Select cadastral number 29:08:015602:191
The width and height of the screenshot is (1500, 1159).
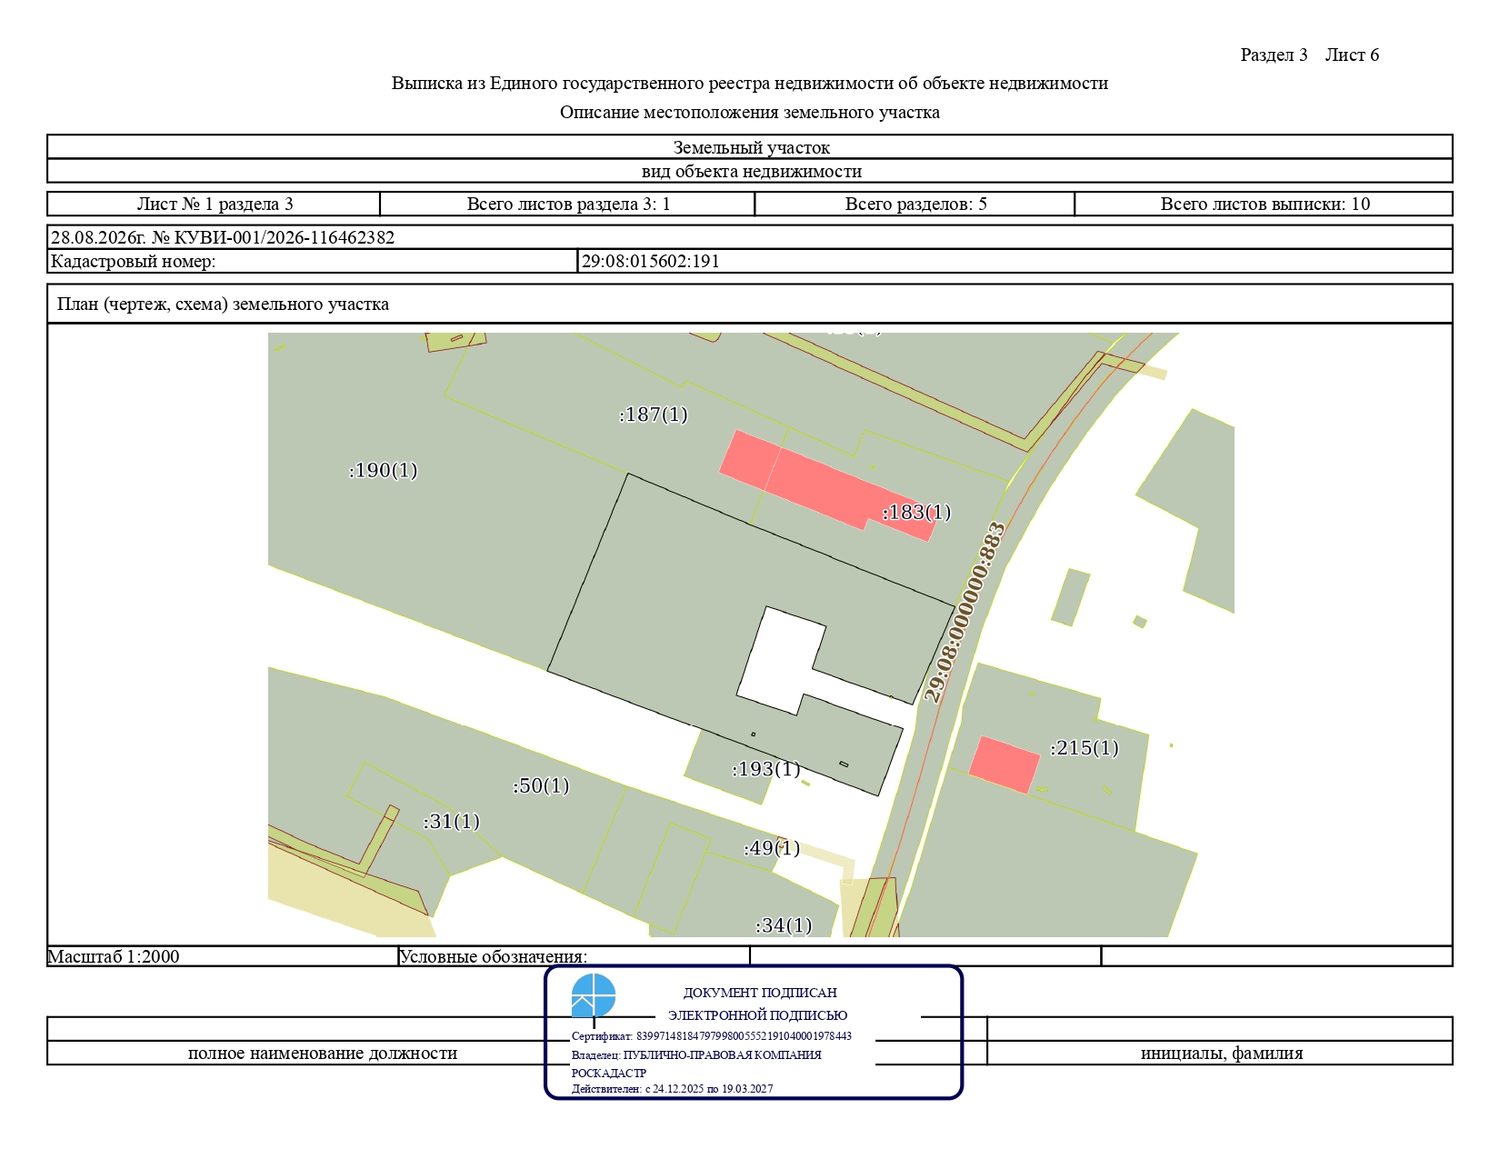tap(651, 262)
